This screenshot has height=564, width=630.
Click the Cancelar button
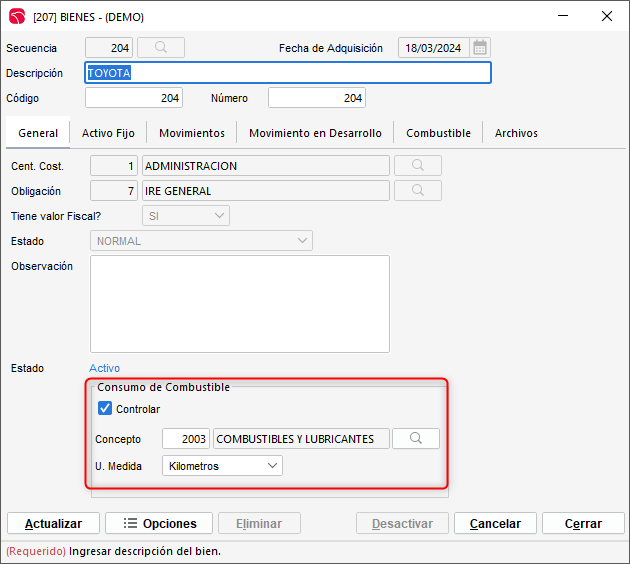click(495, 523)
